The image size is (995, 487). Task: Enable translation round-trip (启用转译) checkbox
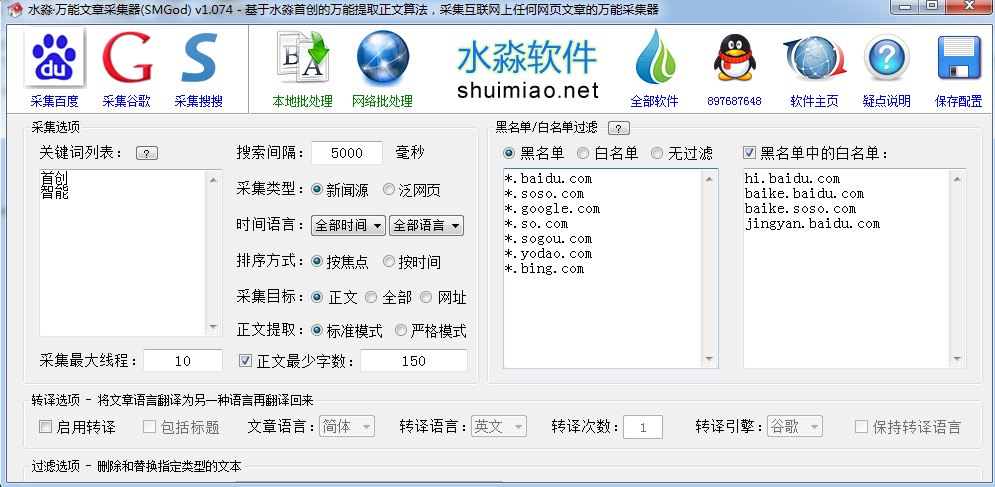coord(45,427)
